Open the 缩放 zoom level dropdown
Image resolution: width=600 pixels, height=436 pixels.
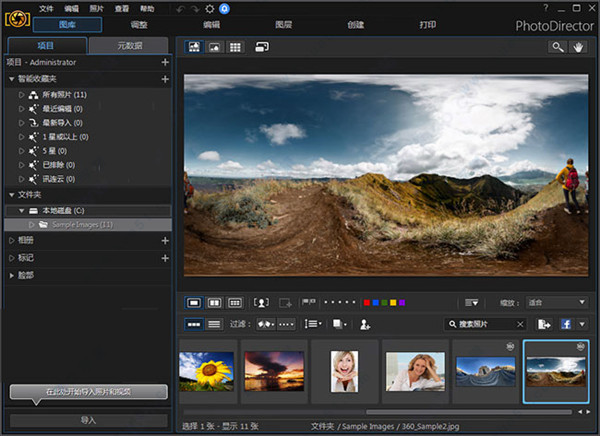[555, 302]
